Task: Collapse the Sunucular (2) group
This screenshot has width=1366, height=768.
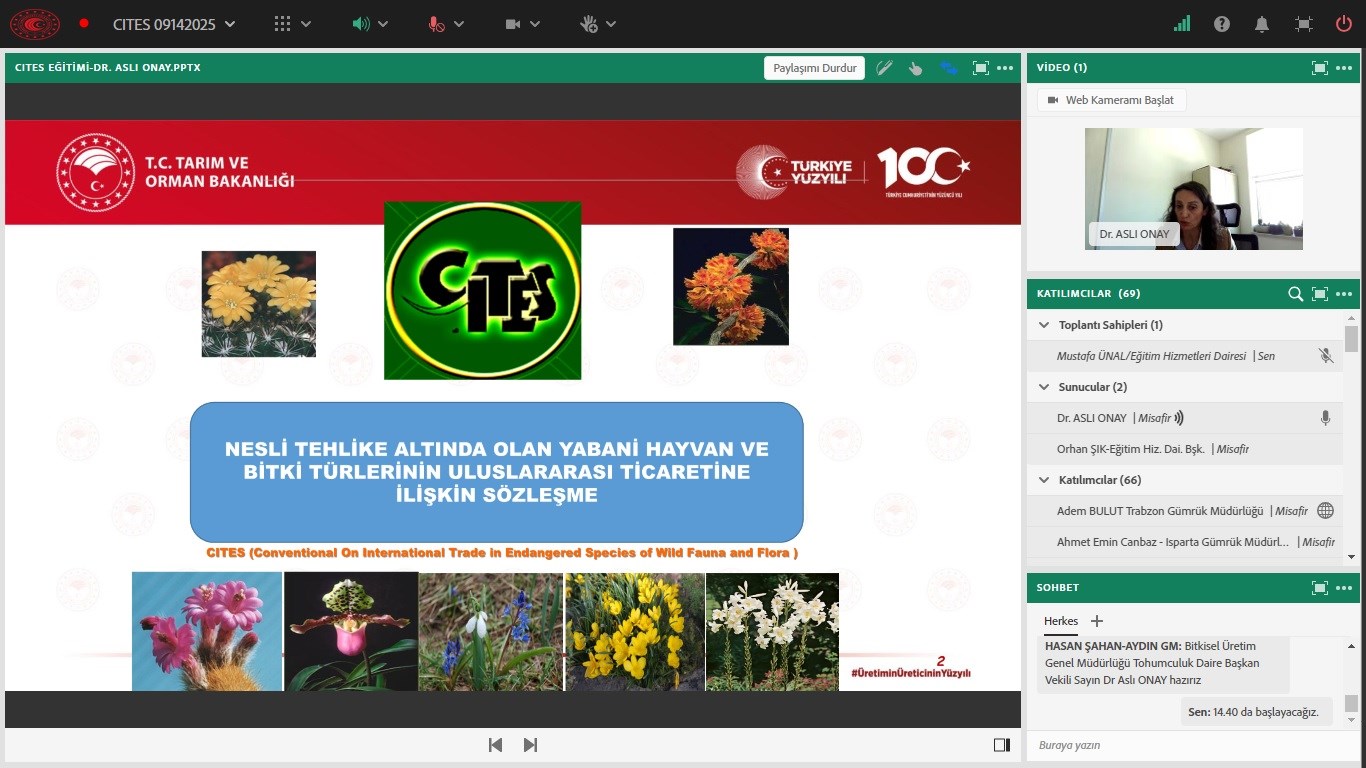Action: (x=1044, y=387)
